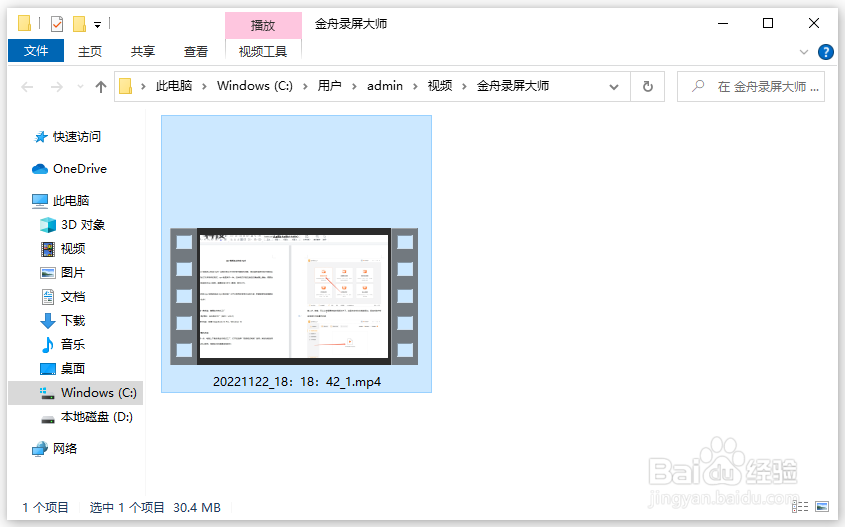Select the 播放 contextual tab header
The height and width of the screenshot is (527, 845).
point(263,25)
